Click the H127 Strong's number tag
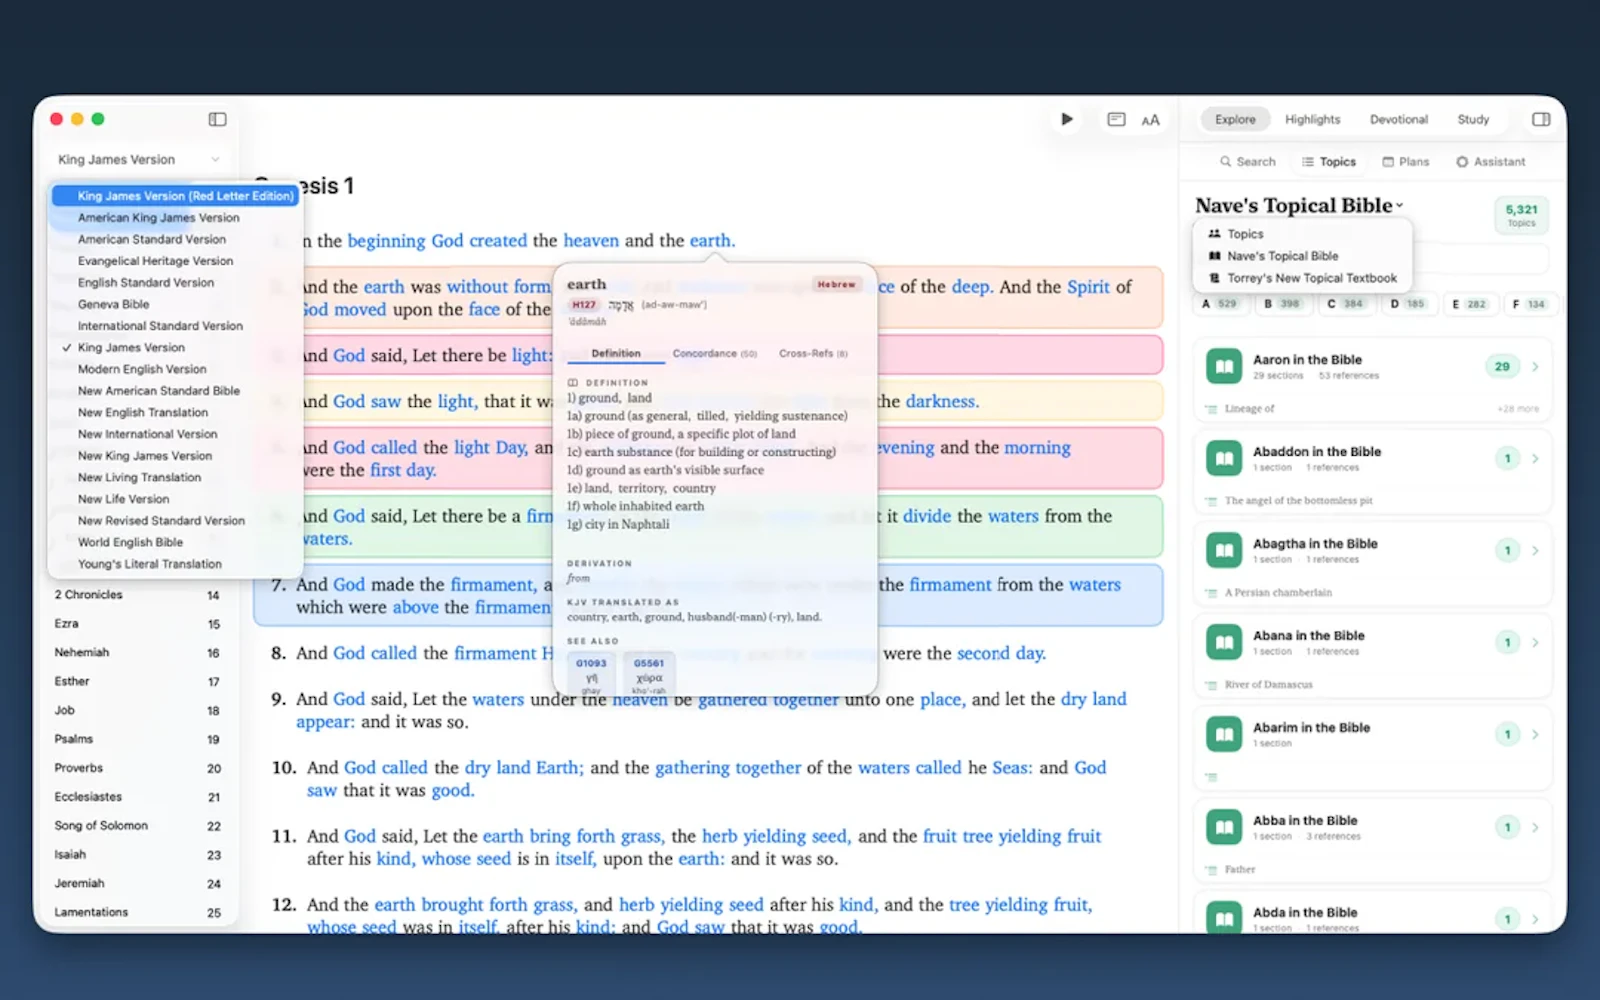Image resolution: width=1600 pixels, height=1000 pixels. (x=584, y=304)
